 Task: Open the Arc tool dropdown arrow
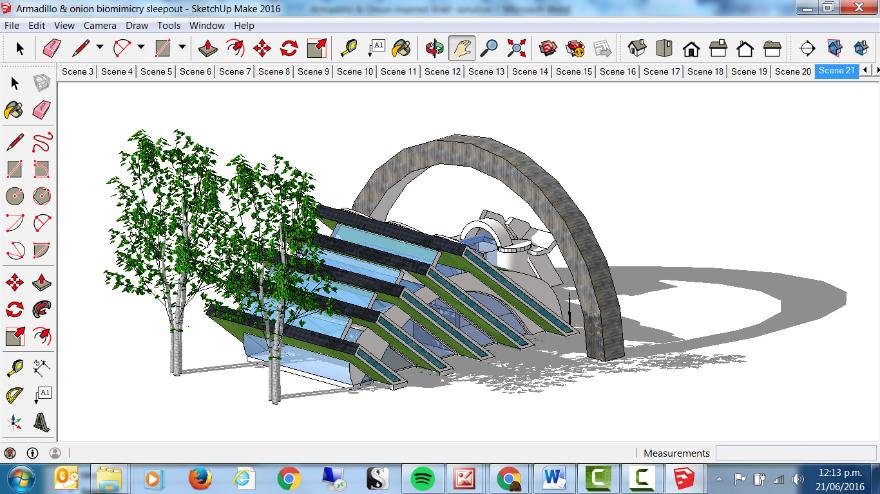[x=141, y=48]
